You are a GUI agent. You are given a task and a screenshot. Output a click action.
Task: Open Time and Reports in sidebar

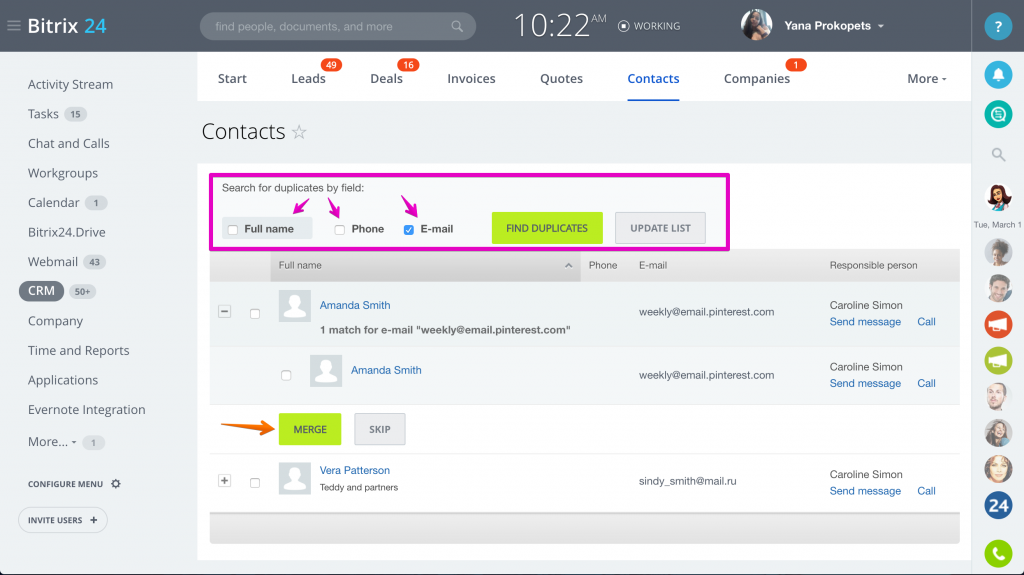[78, 350]
